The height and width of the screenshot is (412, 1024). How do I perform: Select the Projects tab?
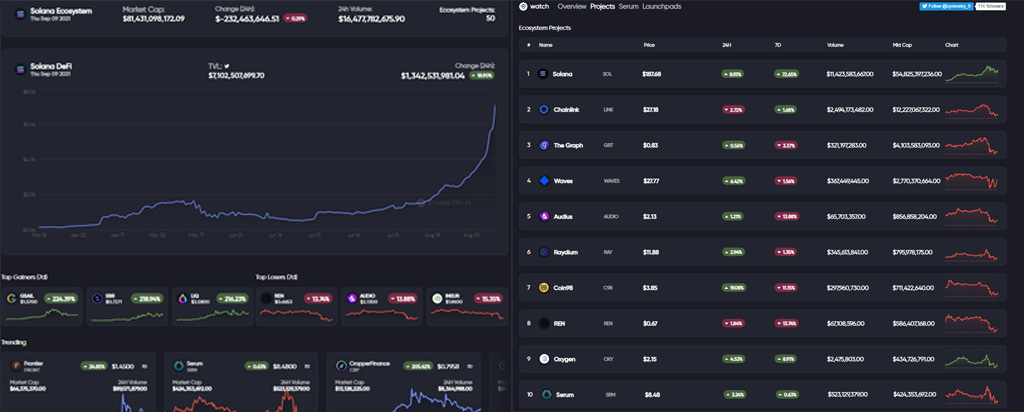click(x=602, y=7)
